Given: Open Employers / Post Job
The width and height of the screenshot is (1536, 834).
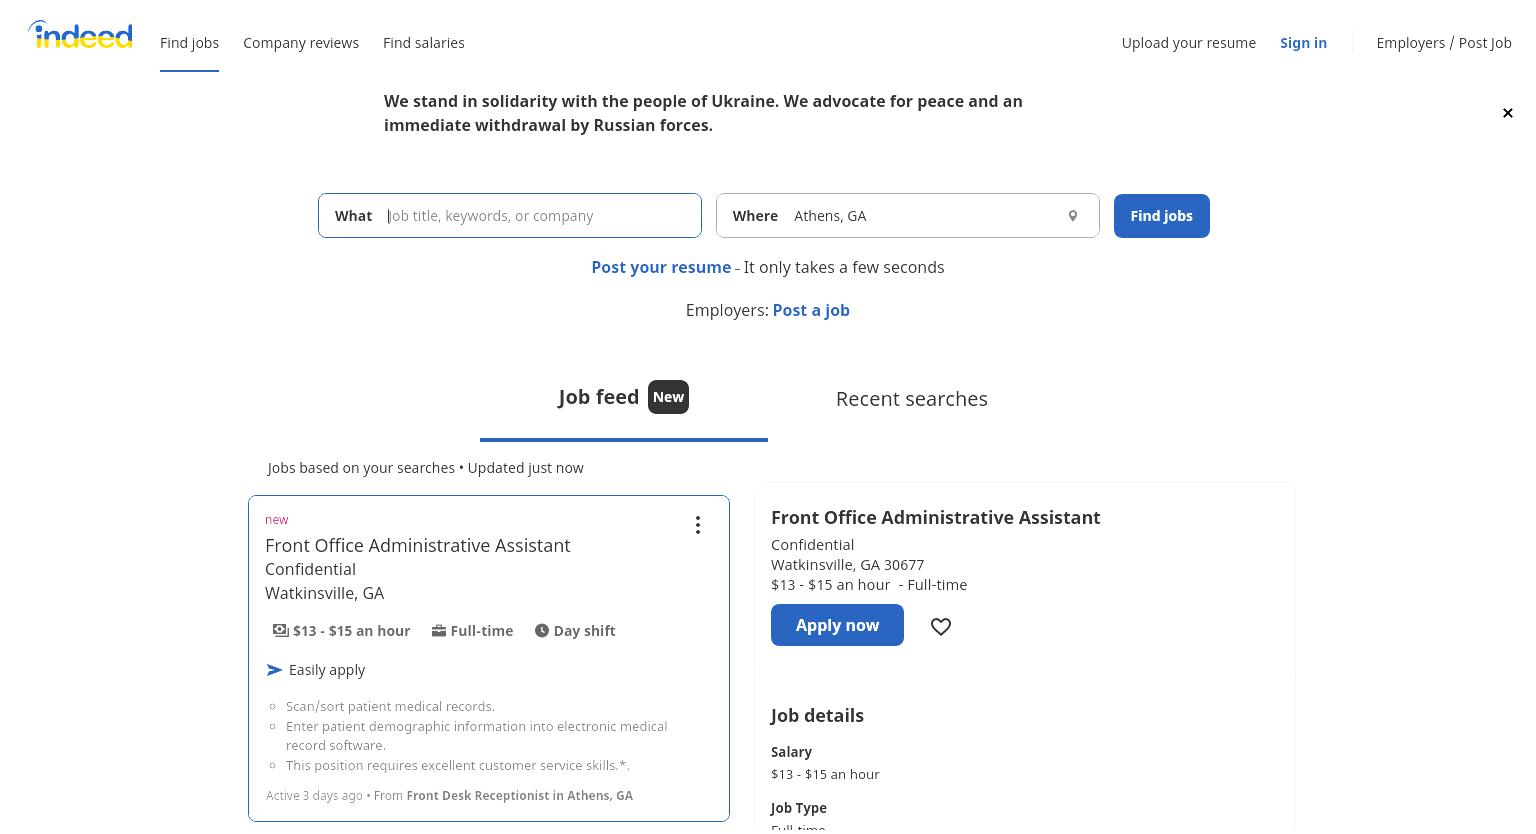Looking at the screenshot, I should (x=1444, y=43).
